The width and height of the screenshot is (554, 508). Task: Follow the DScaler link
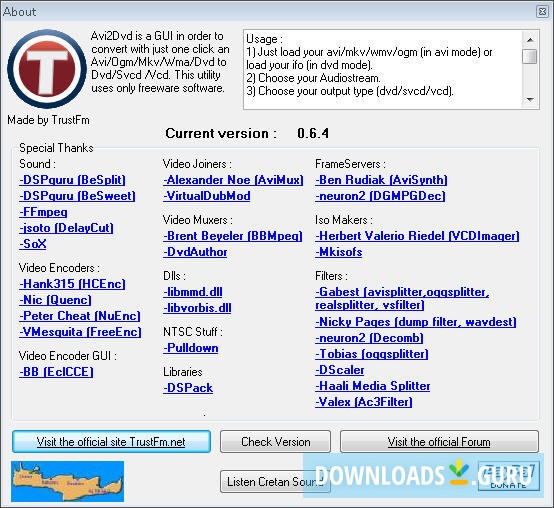point(340,370)
